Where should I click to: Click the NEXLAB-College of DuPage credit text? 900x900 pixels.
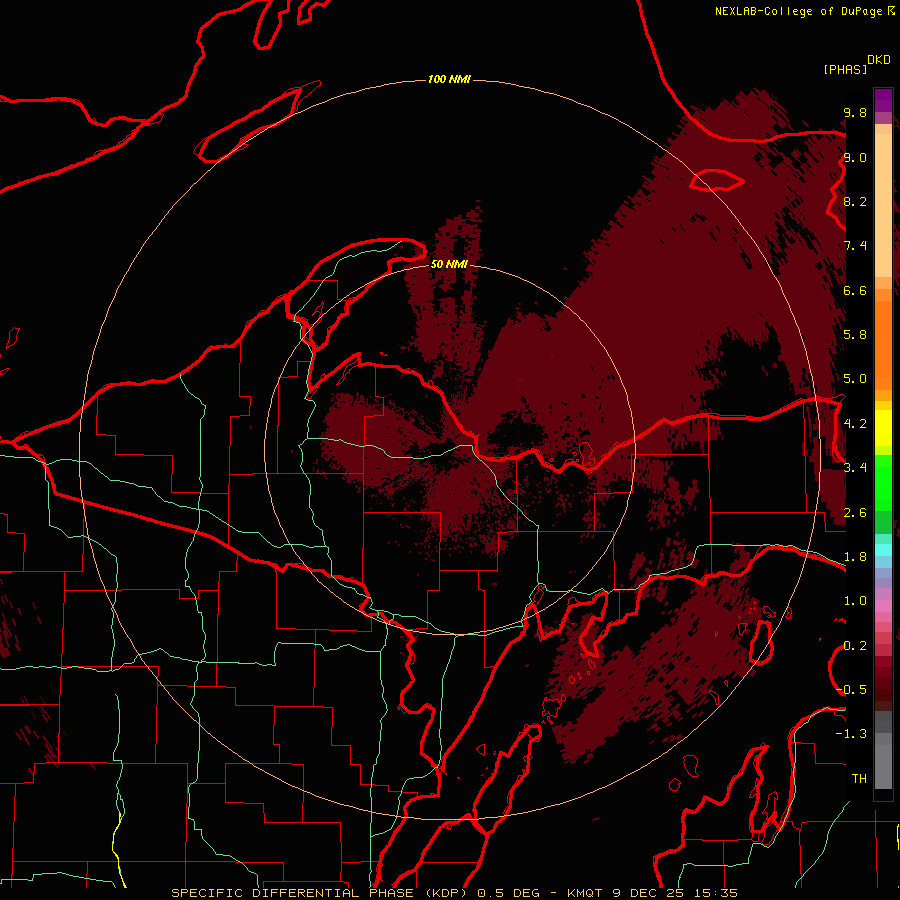(x=798, y=11)
